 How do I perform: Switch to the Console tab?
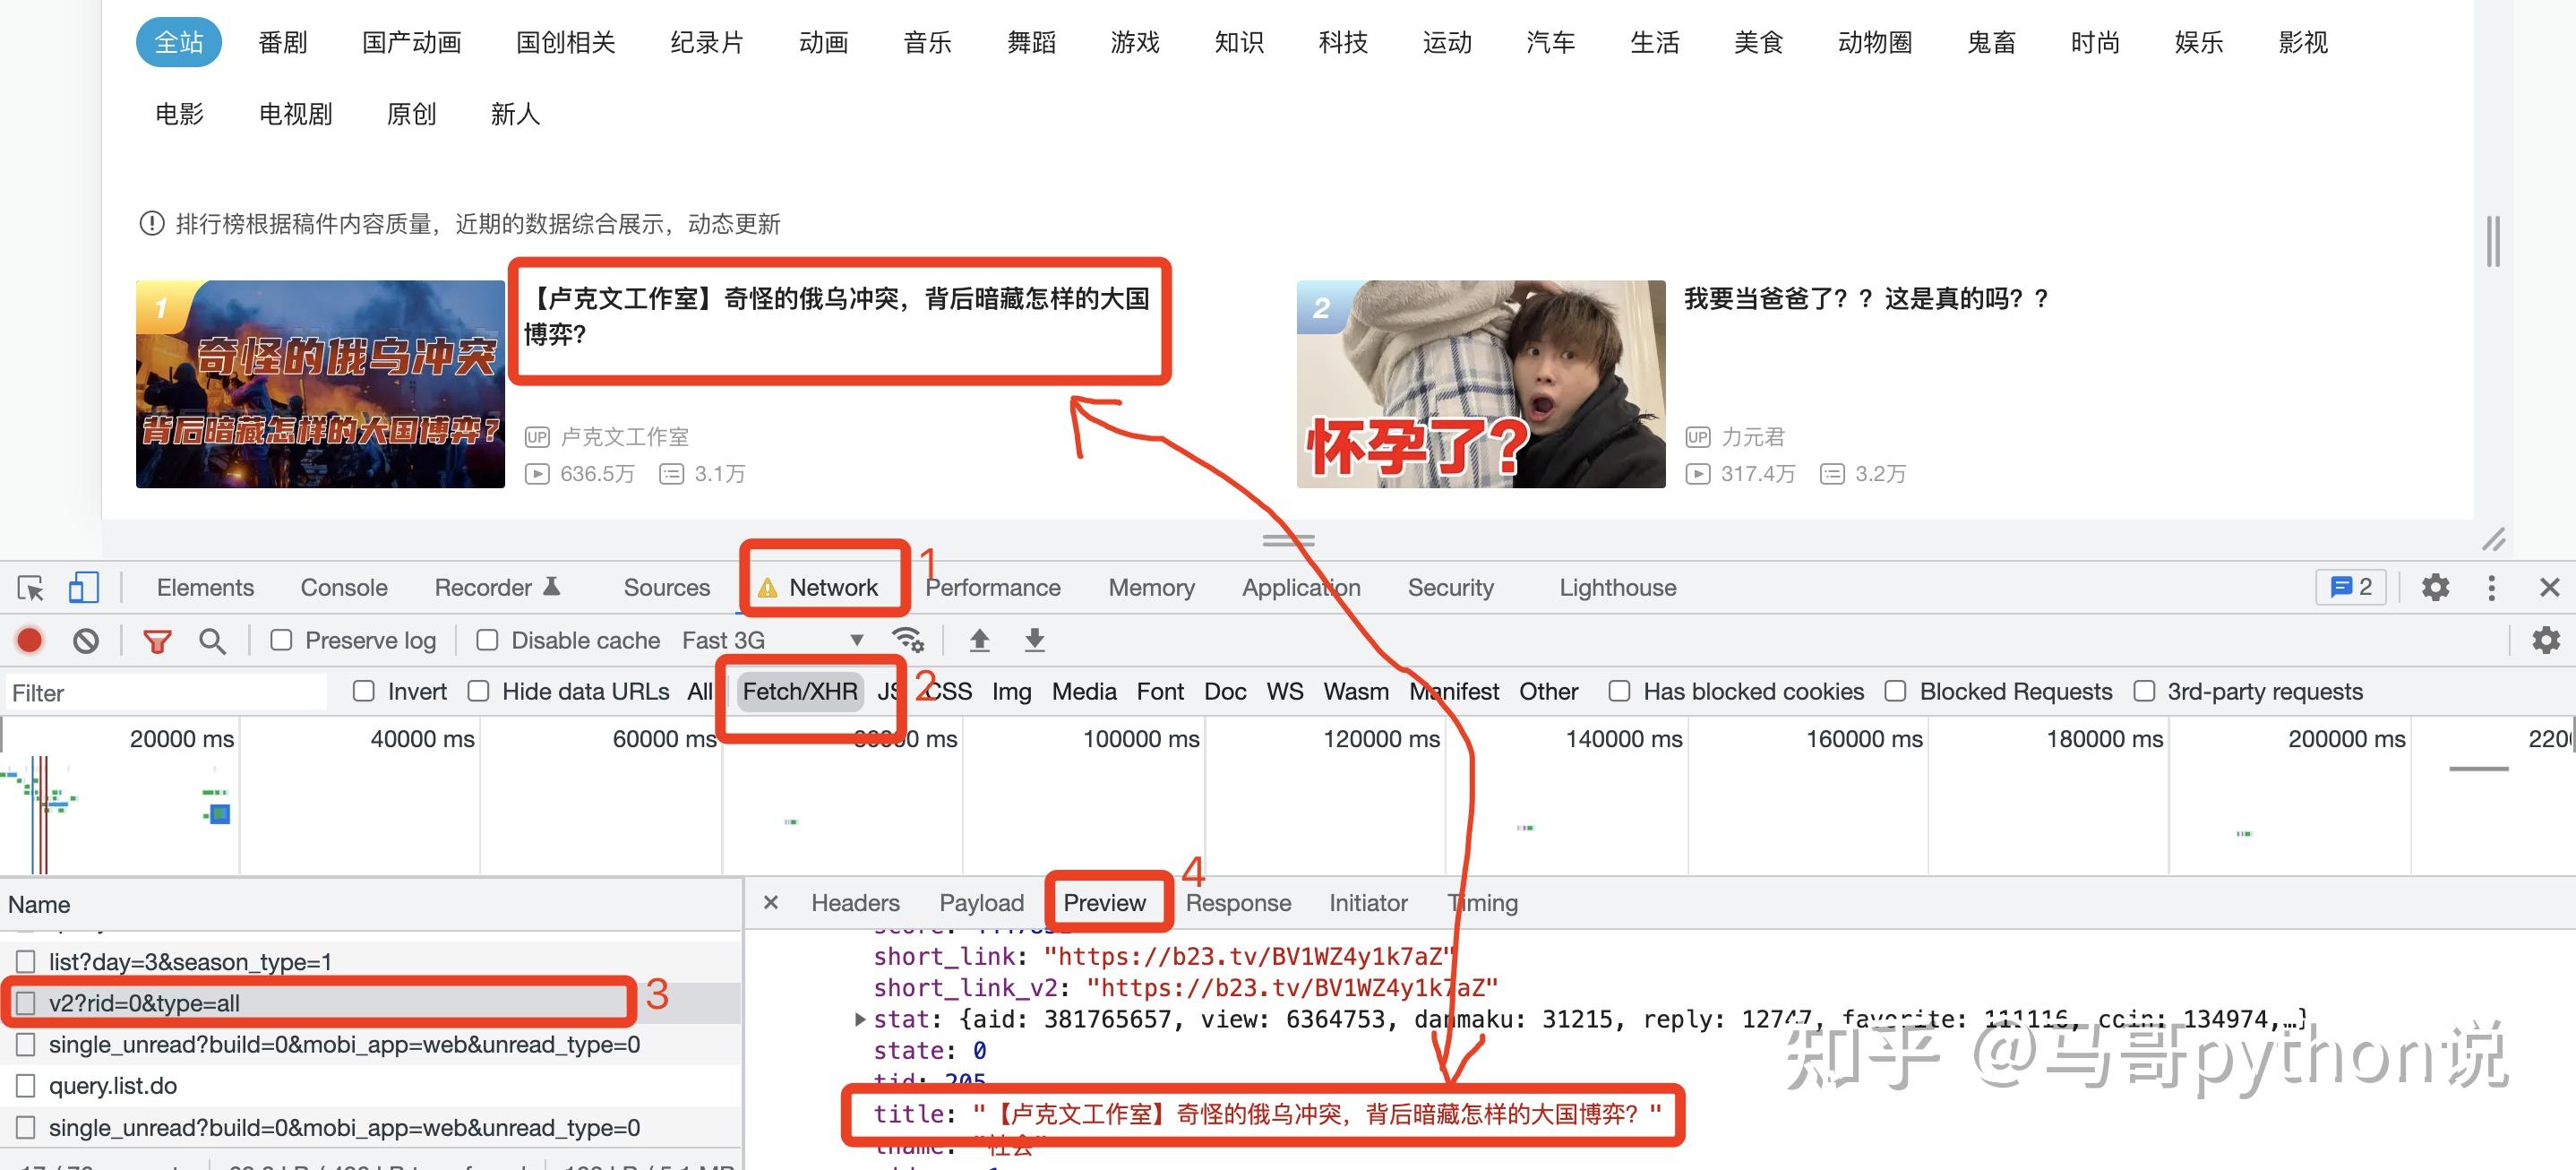tap(343, 588)
